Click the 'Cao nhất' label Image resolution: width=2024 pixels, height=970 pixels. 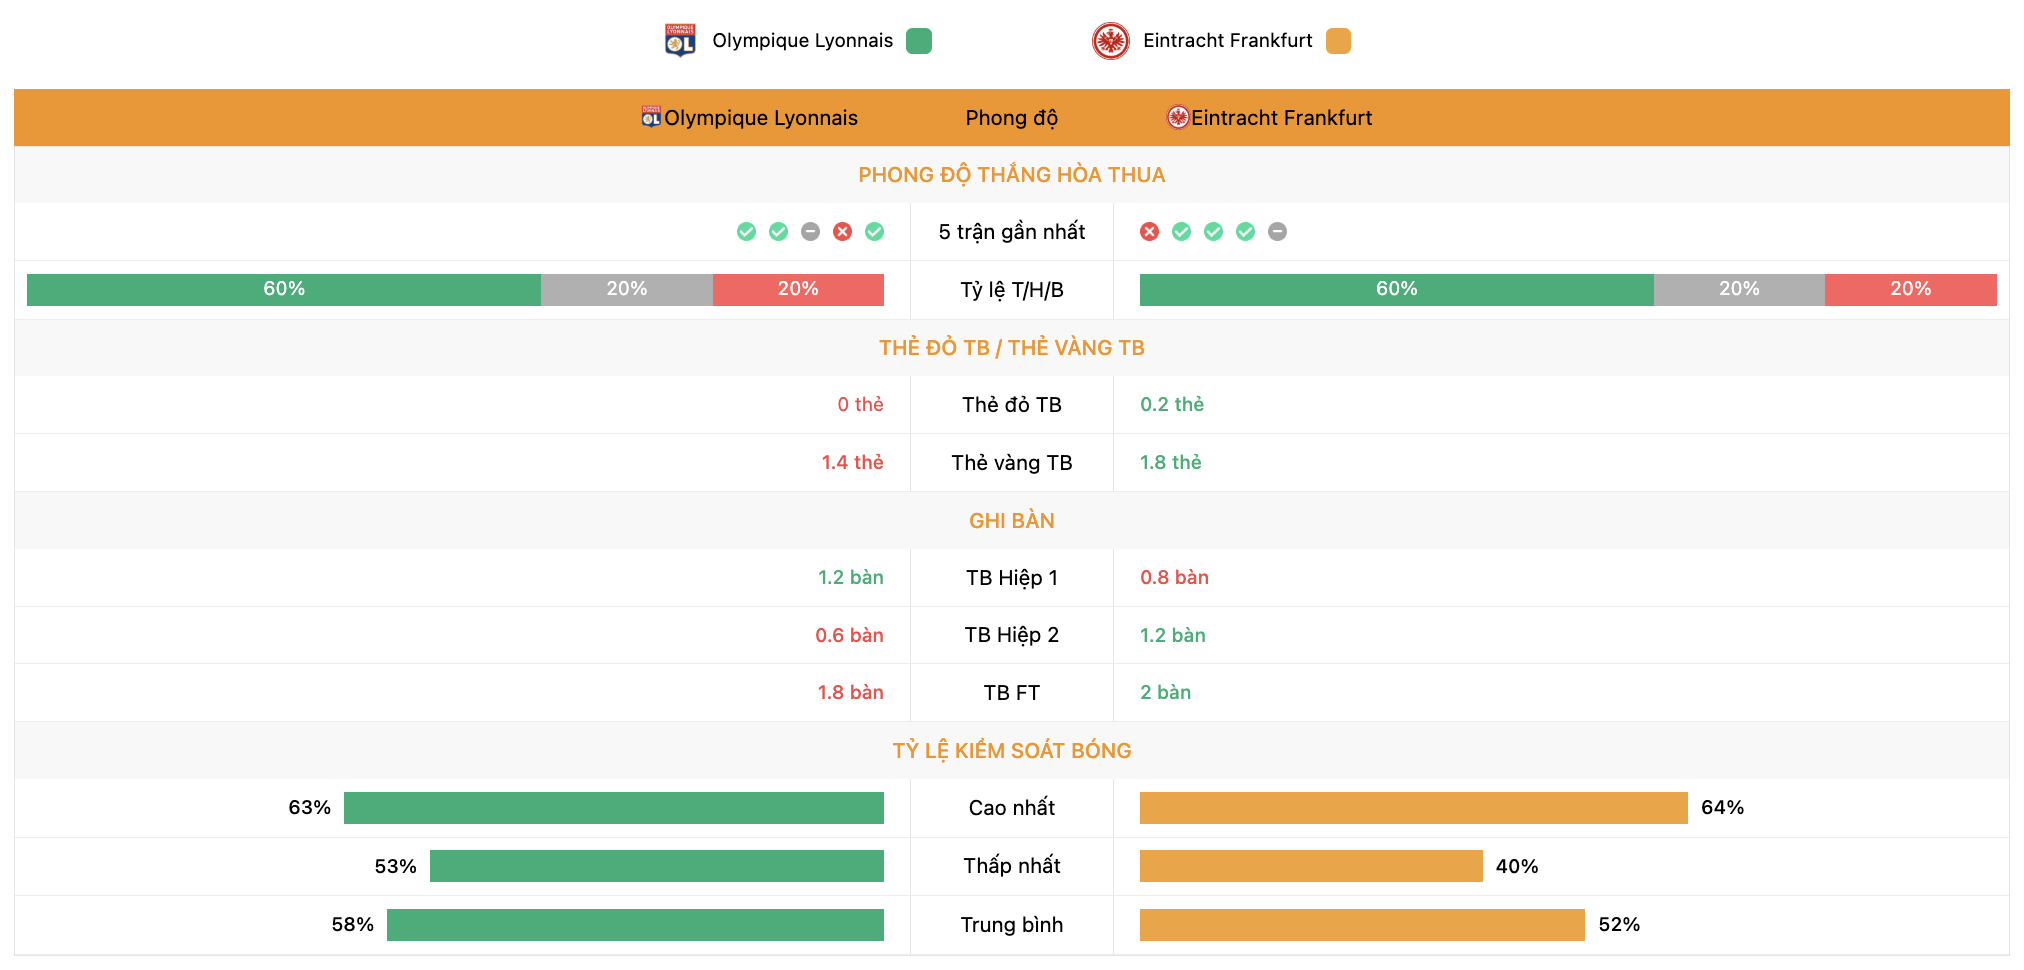point(1011,808)
